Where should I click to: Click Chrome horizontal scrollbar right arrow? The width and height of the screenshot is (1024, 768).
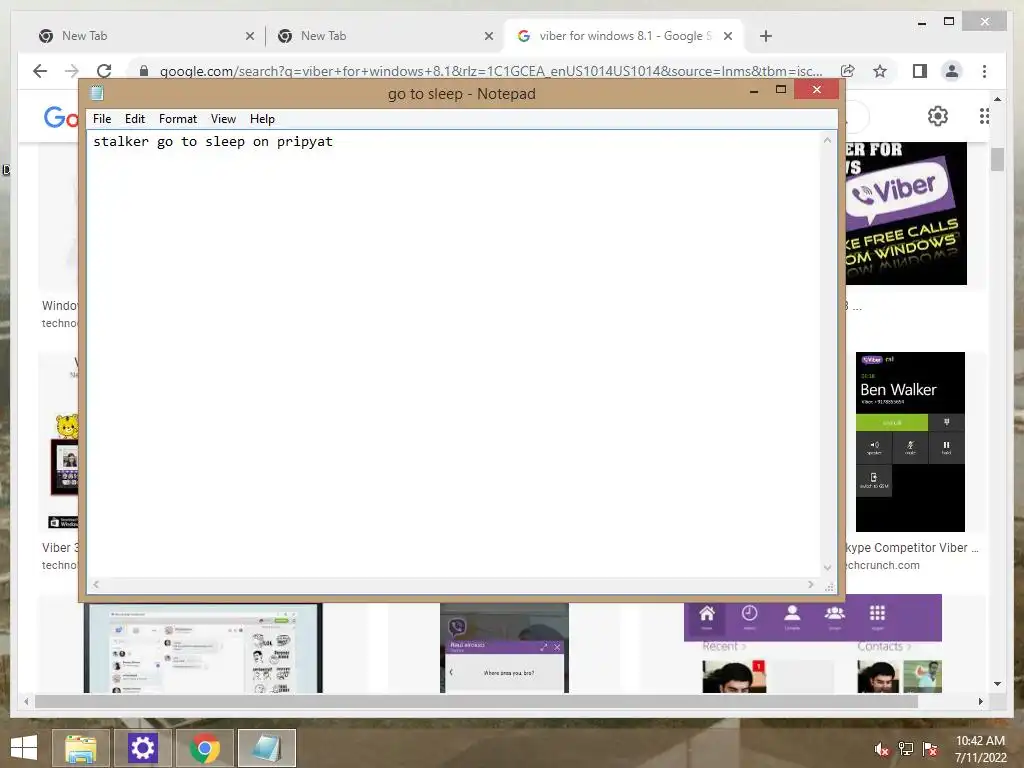(x=980, y=701)
